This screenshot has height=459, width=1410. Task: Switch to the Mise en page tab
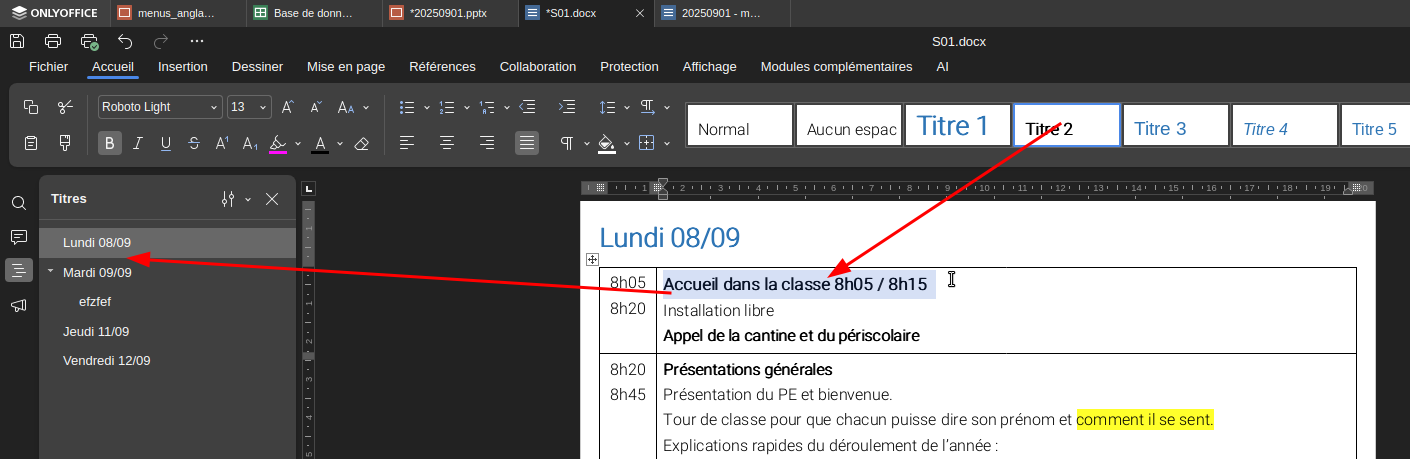click(x=346, y=67)
